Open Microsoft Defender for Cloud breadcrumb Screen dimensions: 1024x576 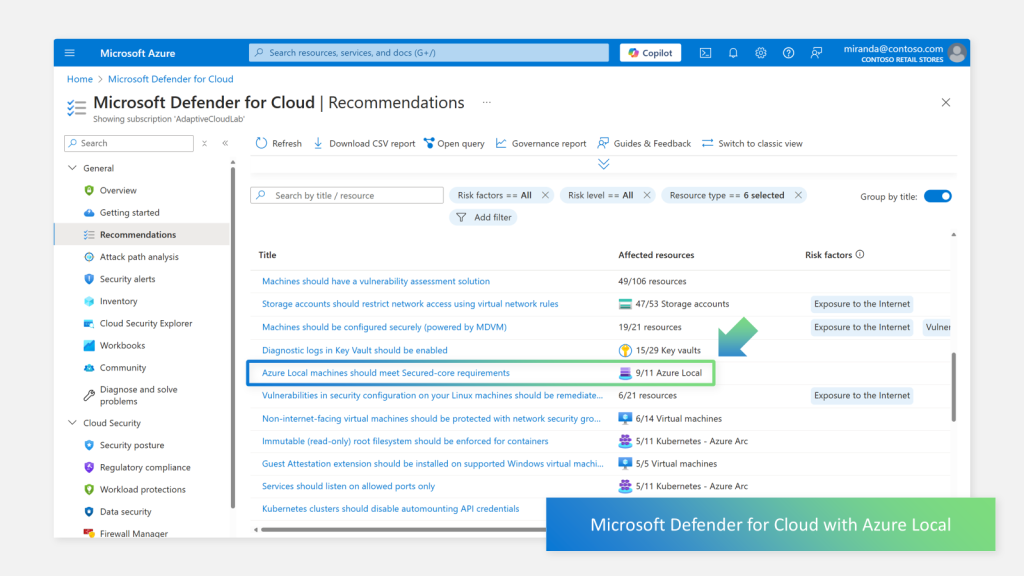(x=170, y=79)
